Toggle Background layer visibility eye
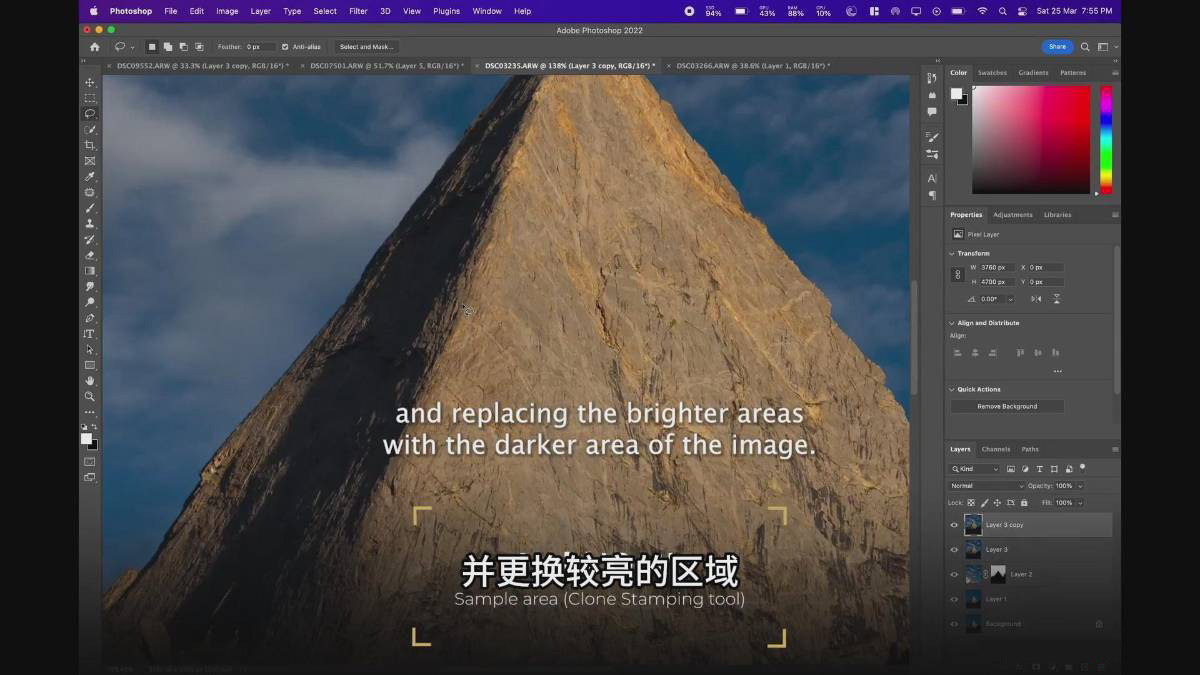 tap(954, 624)
